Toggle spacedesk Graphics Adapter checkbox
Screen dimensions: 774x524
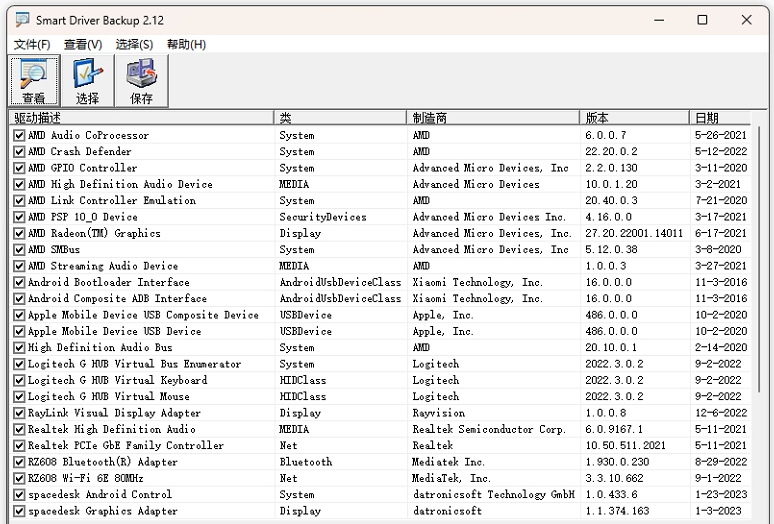[19, 511]
